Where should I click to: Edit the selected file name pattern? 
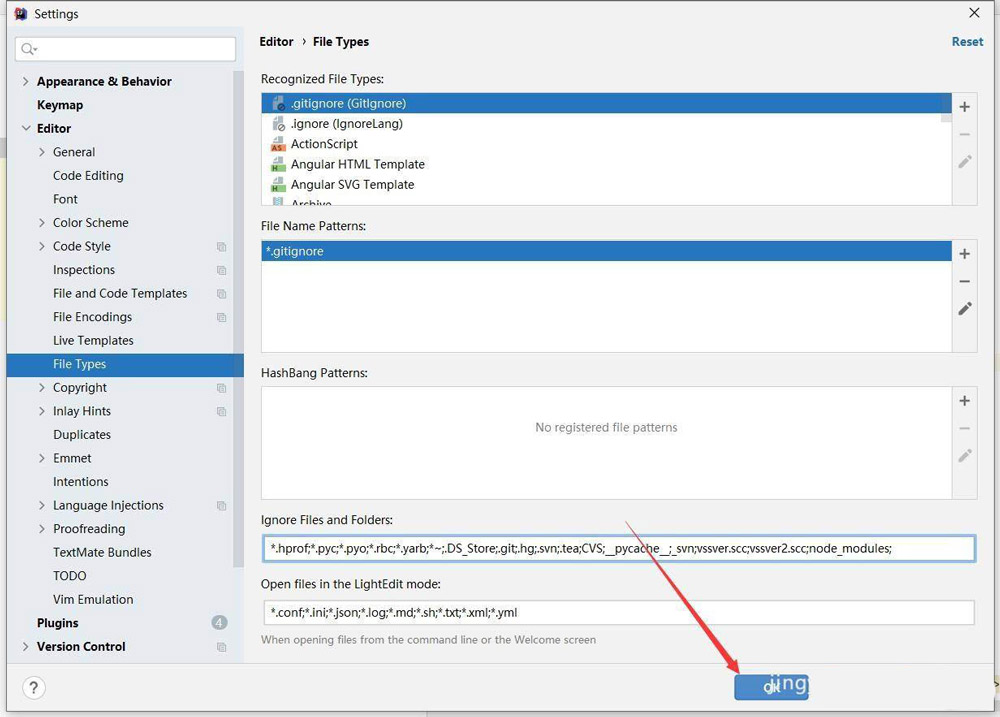[x=964, y=309]
